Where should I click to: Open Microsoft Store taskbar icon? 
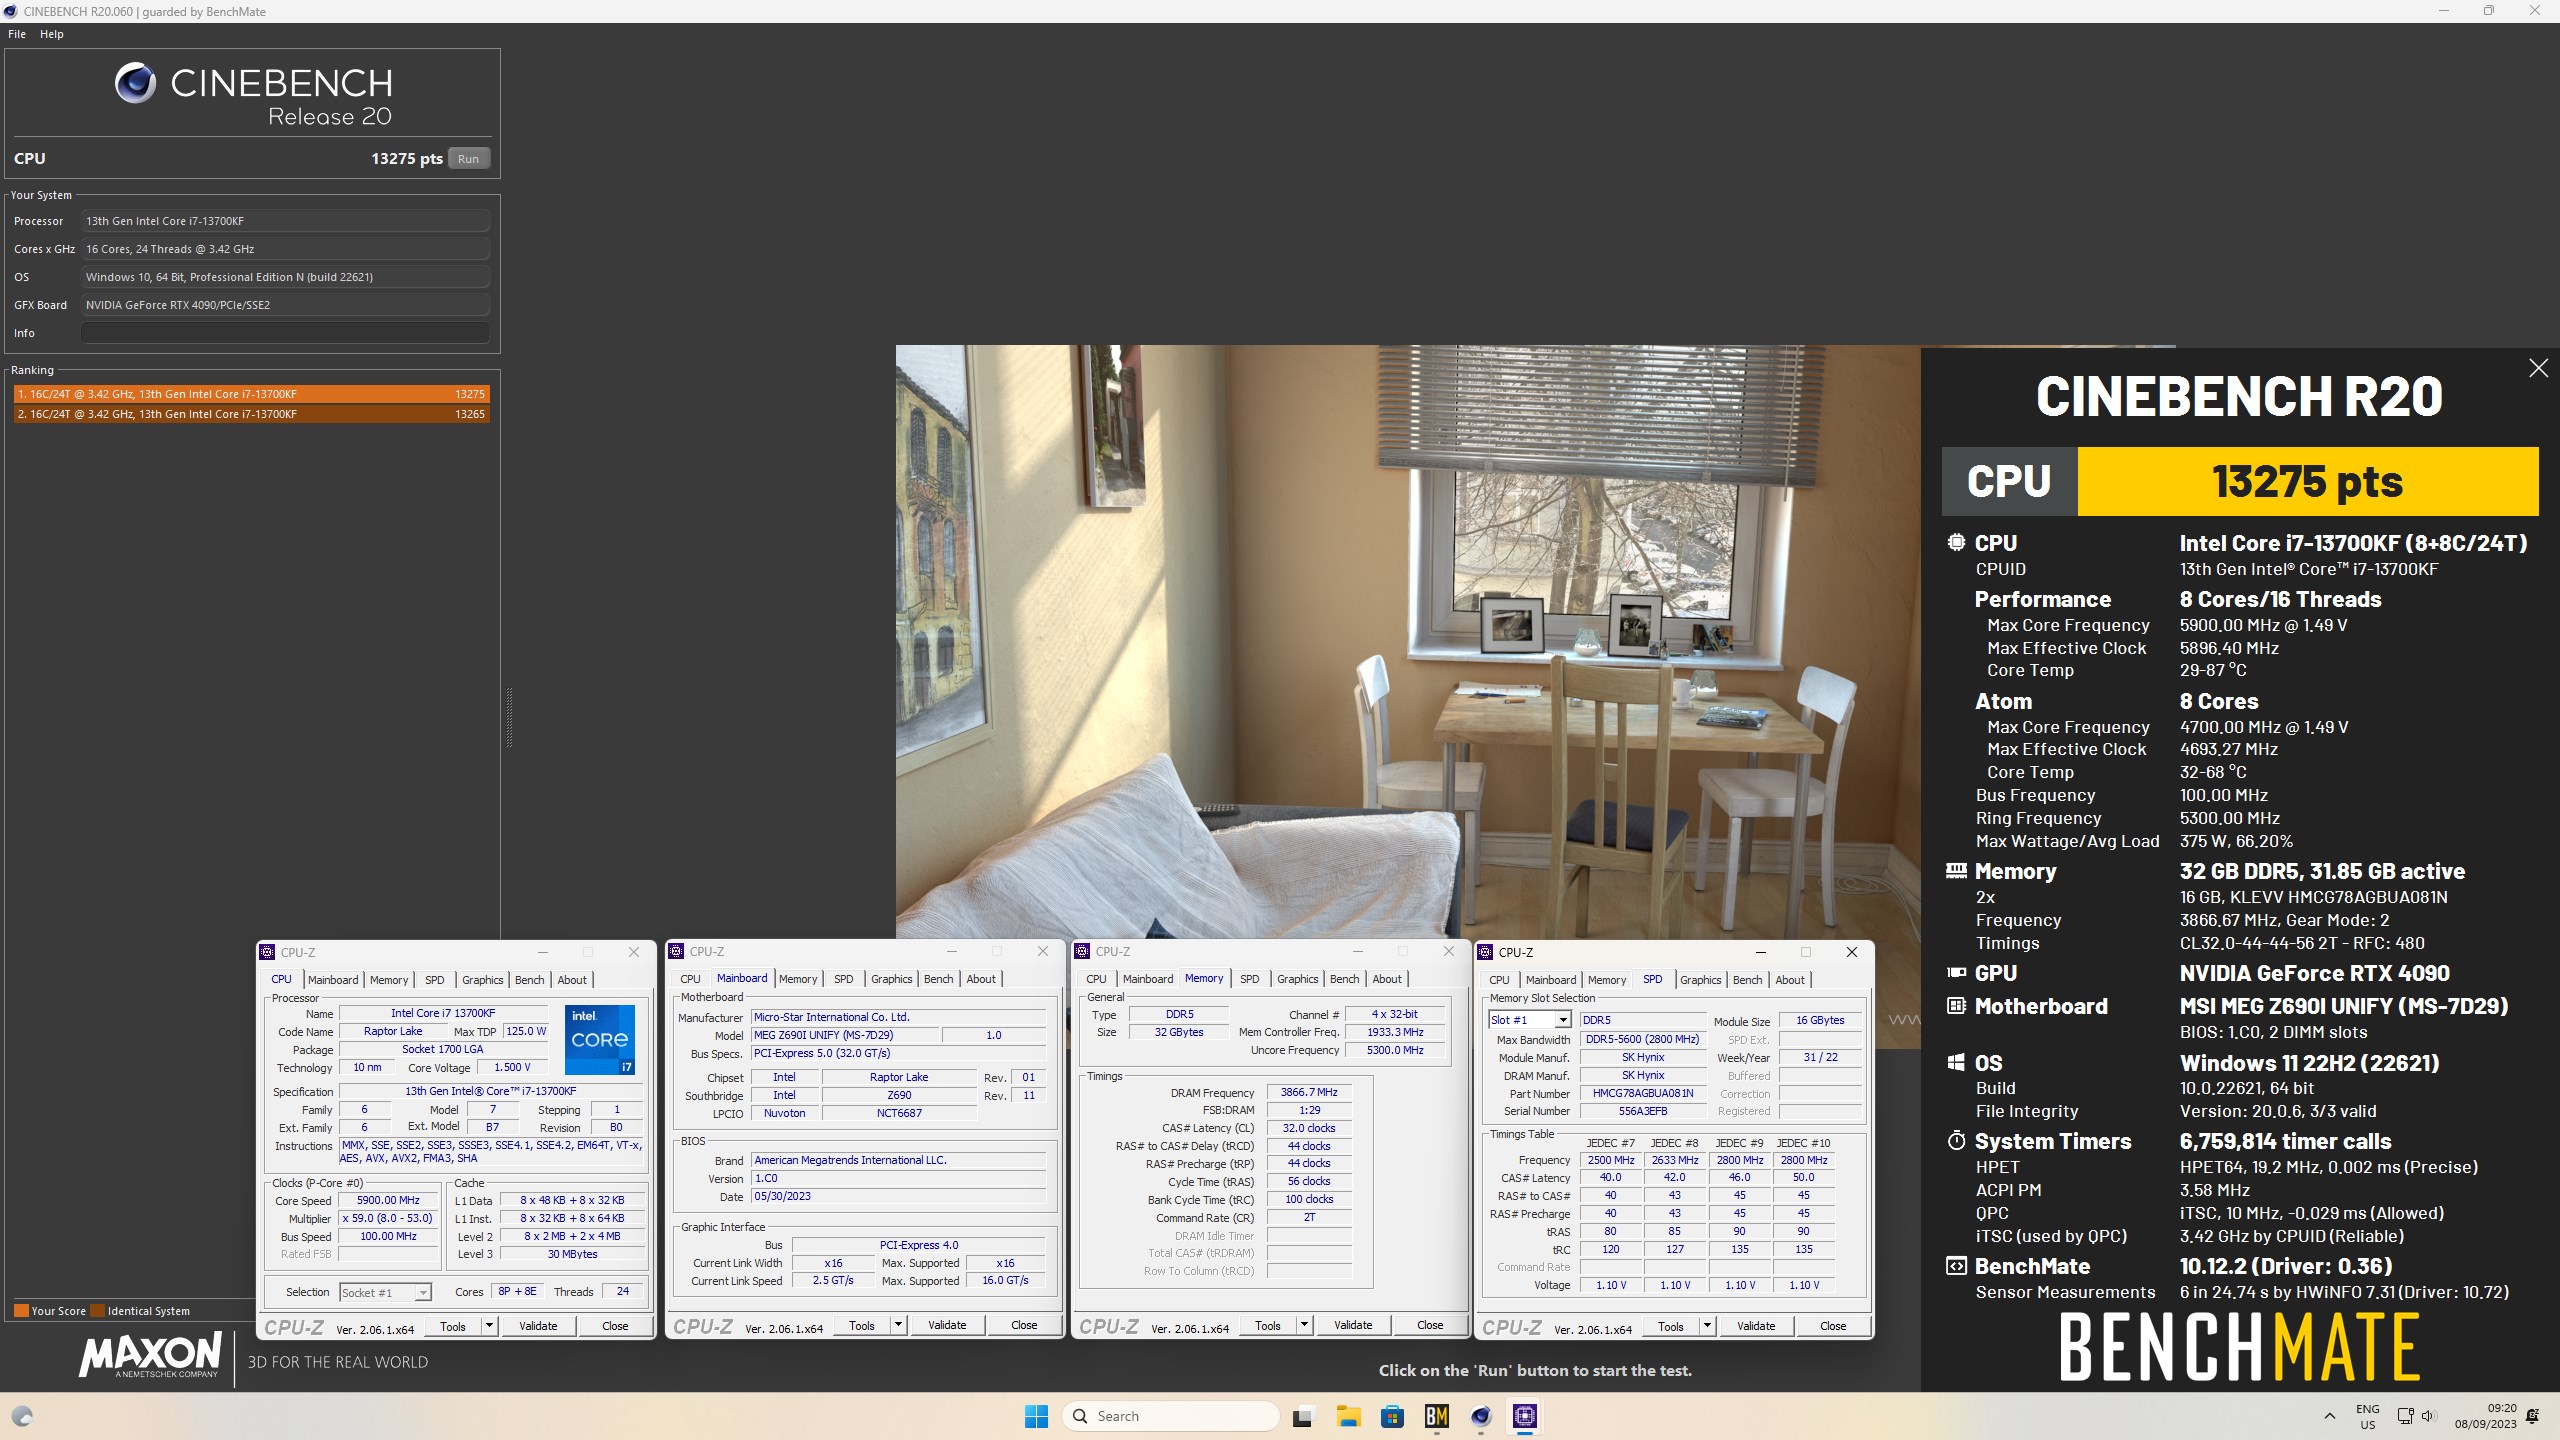1392,1416
